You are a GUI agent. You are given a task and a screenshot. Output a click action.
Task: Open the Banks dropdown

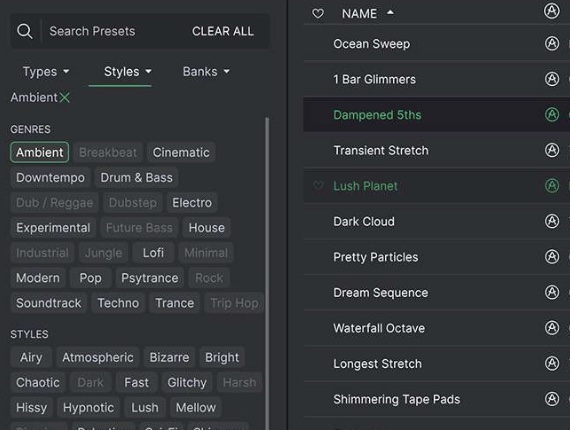[206, 72]
